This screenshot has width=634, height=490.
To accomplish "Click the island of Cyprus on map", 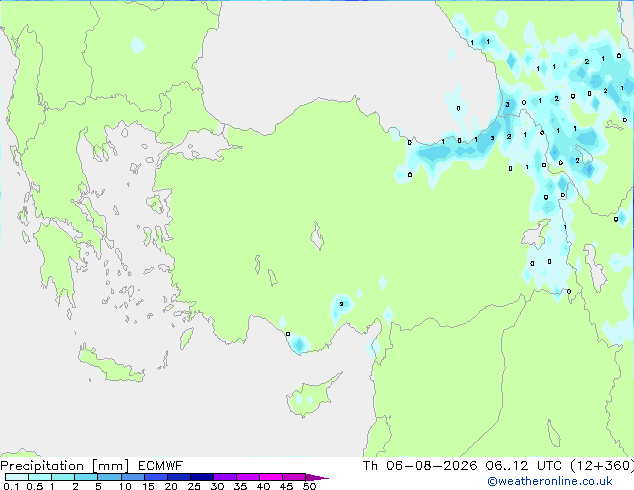I will pos(313,396).
